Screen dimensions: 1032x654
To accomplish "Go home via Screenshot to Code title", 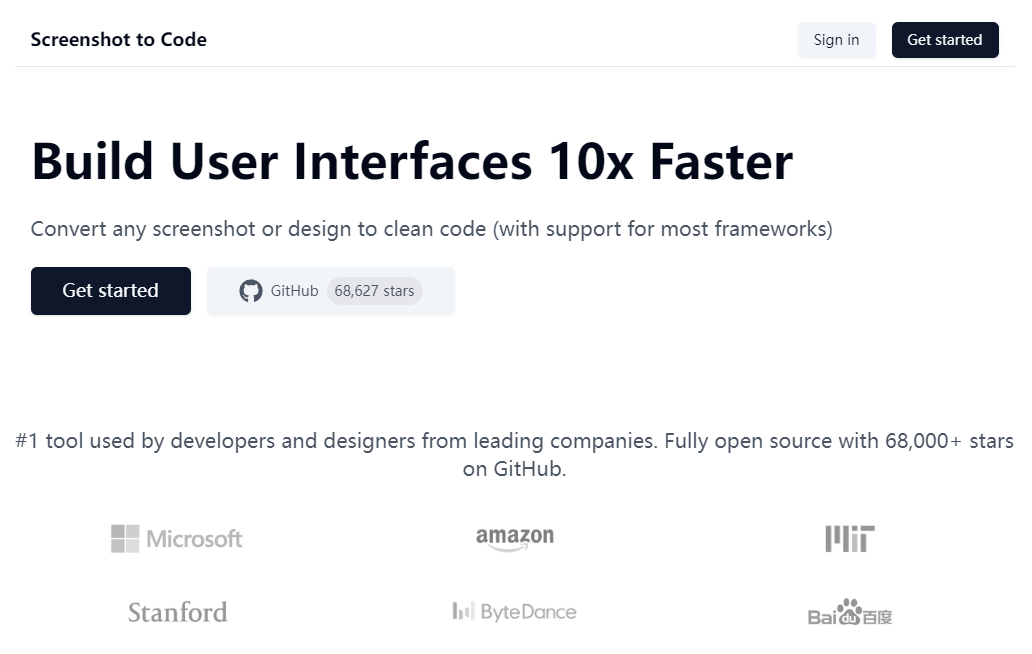I will (119, 40).
